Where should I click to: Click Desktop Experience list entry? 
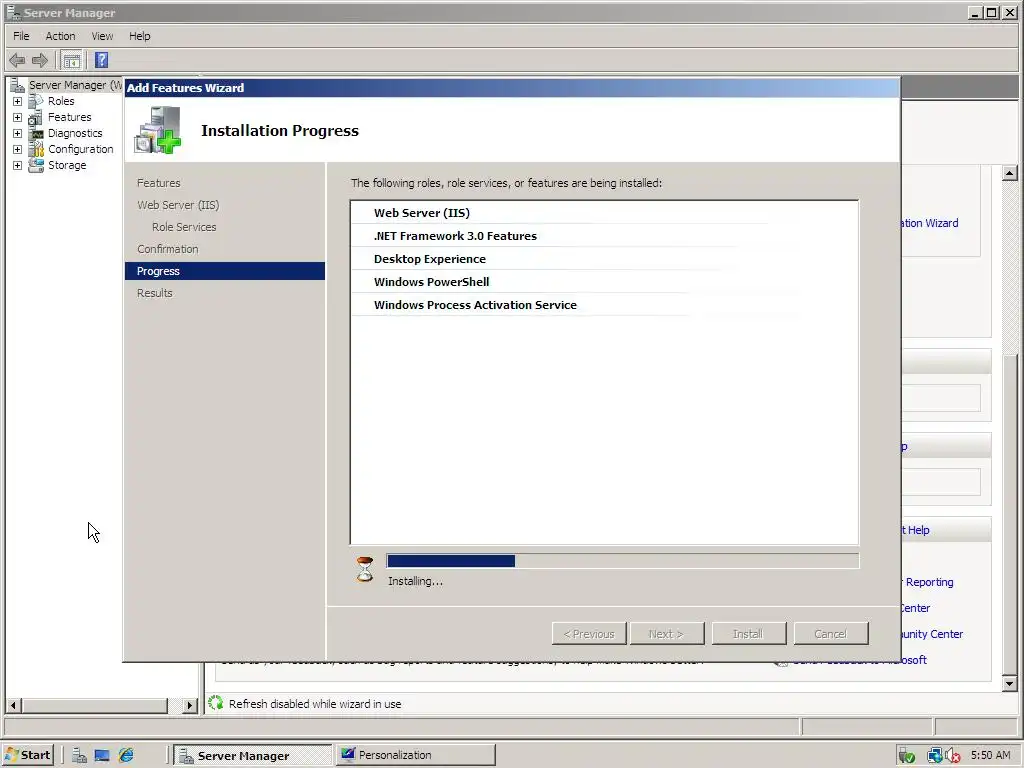[x=430, y=259]
